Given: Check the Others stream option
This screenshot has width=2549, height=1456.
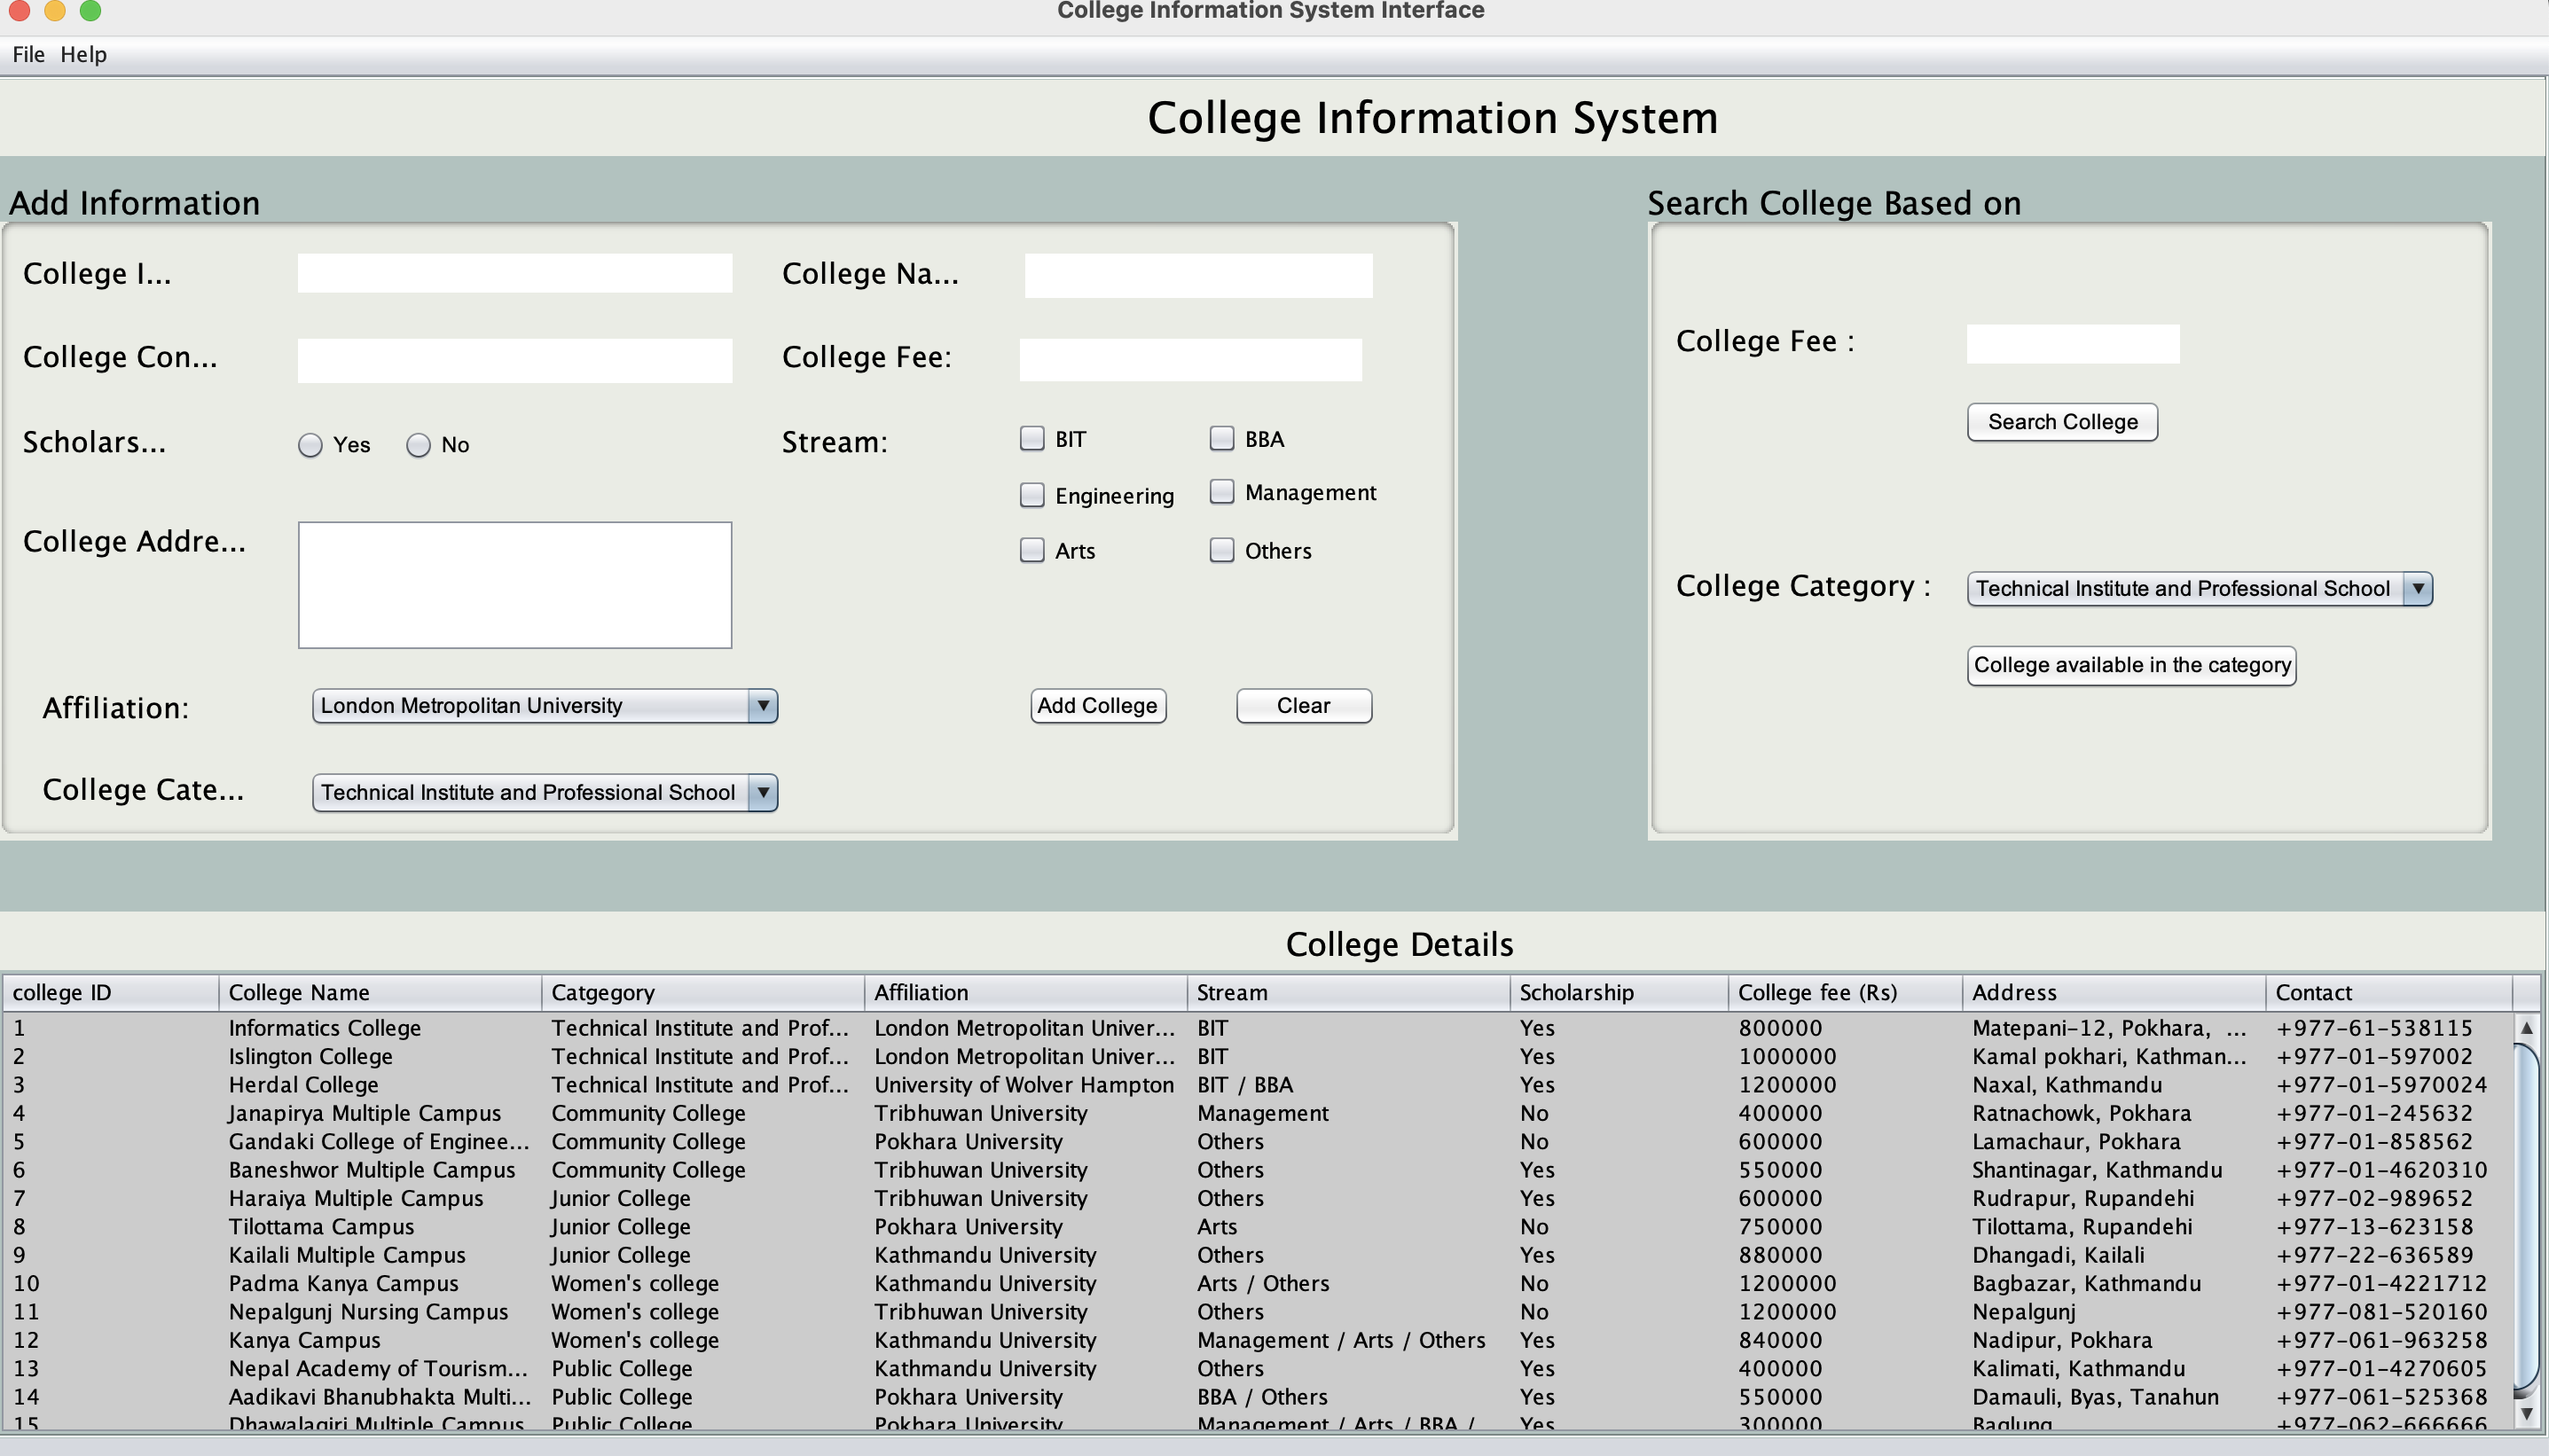Looking at the screenshot, I should (x=1222, y=550).
